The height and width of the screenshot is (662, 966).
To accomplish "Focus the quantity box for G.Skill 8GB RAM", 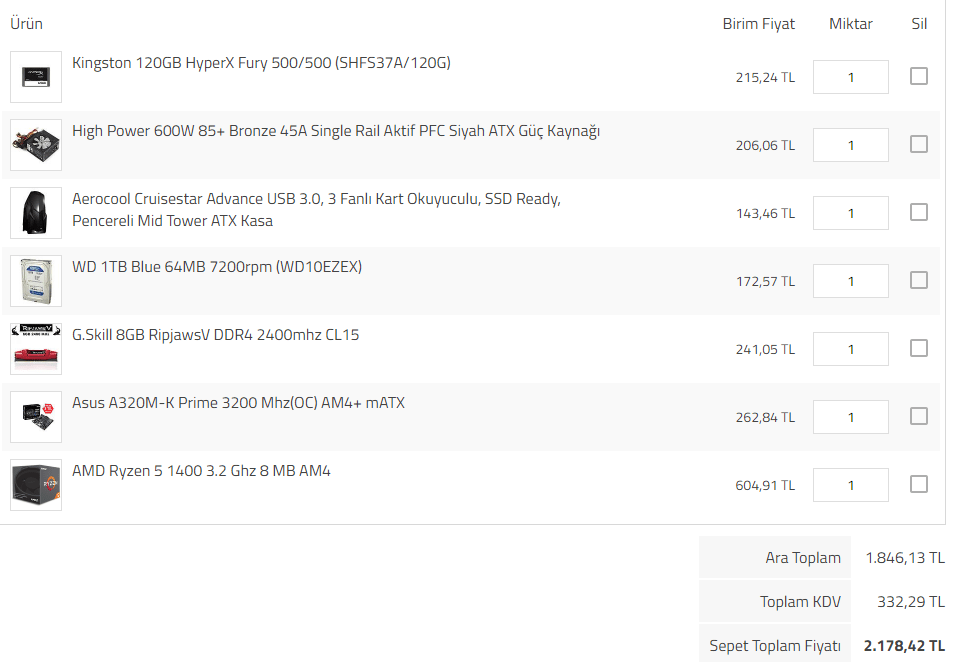I will (x=850, y=349).
